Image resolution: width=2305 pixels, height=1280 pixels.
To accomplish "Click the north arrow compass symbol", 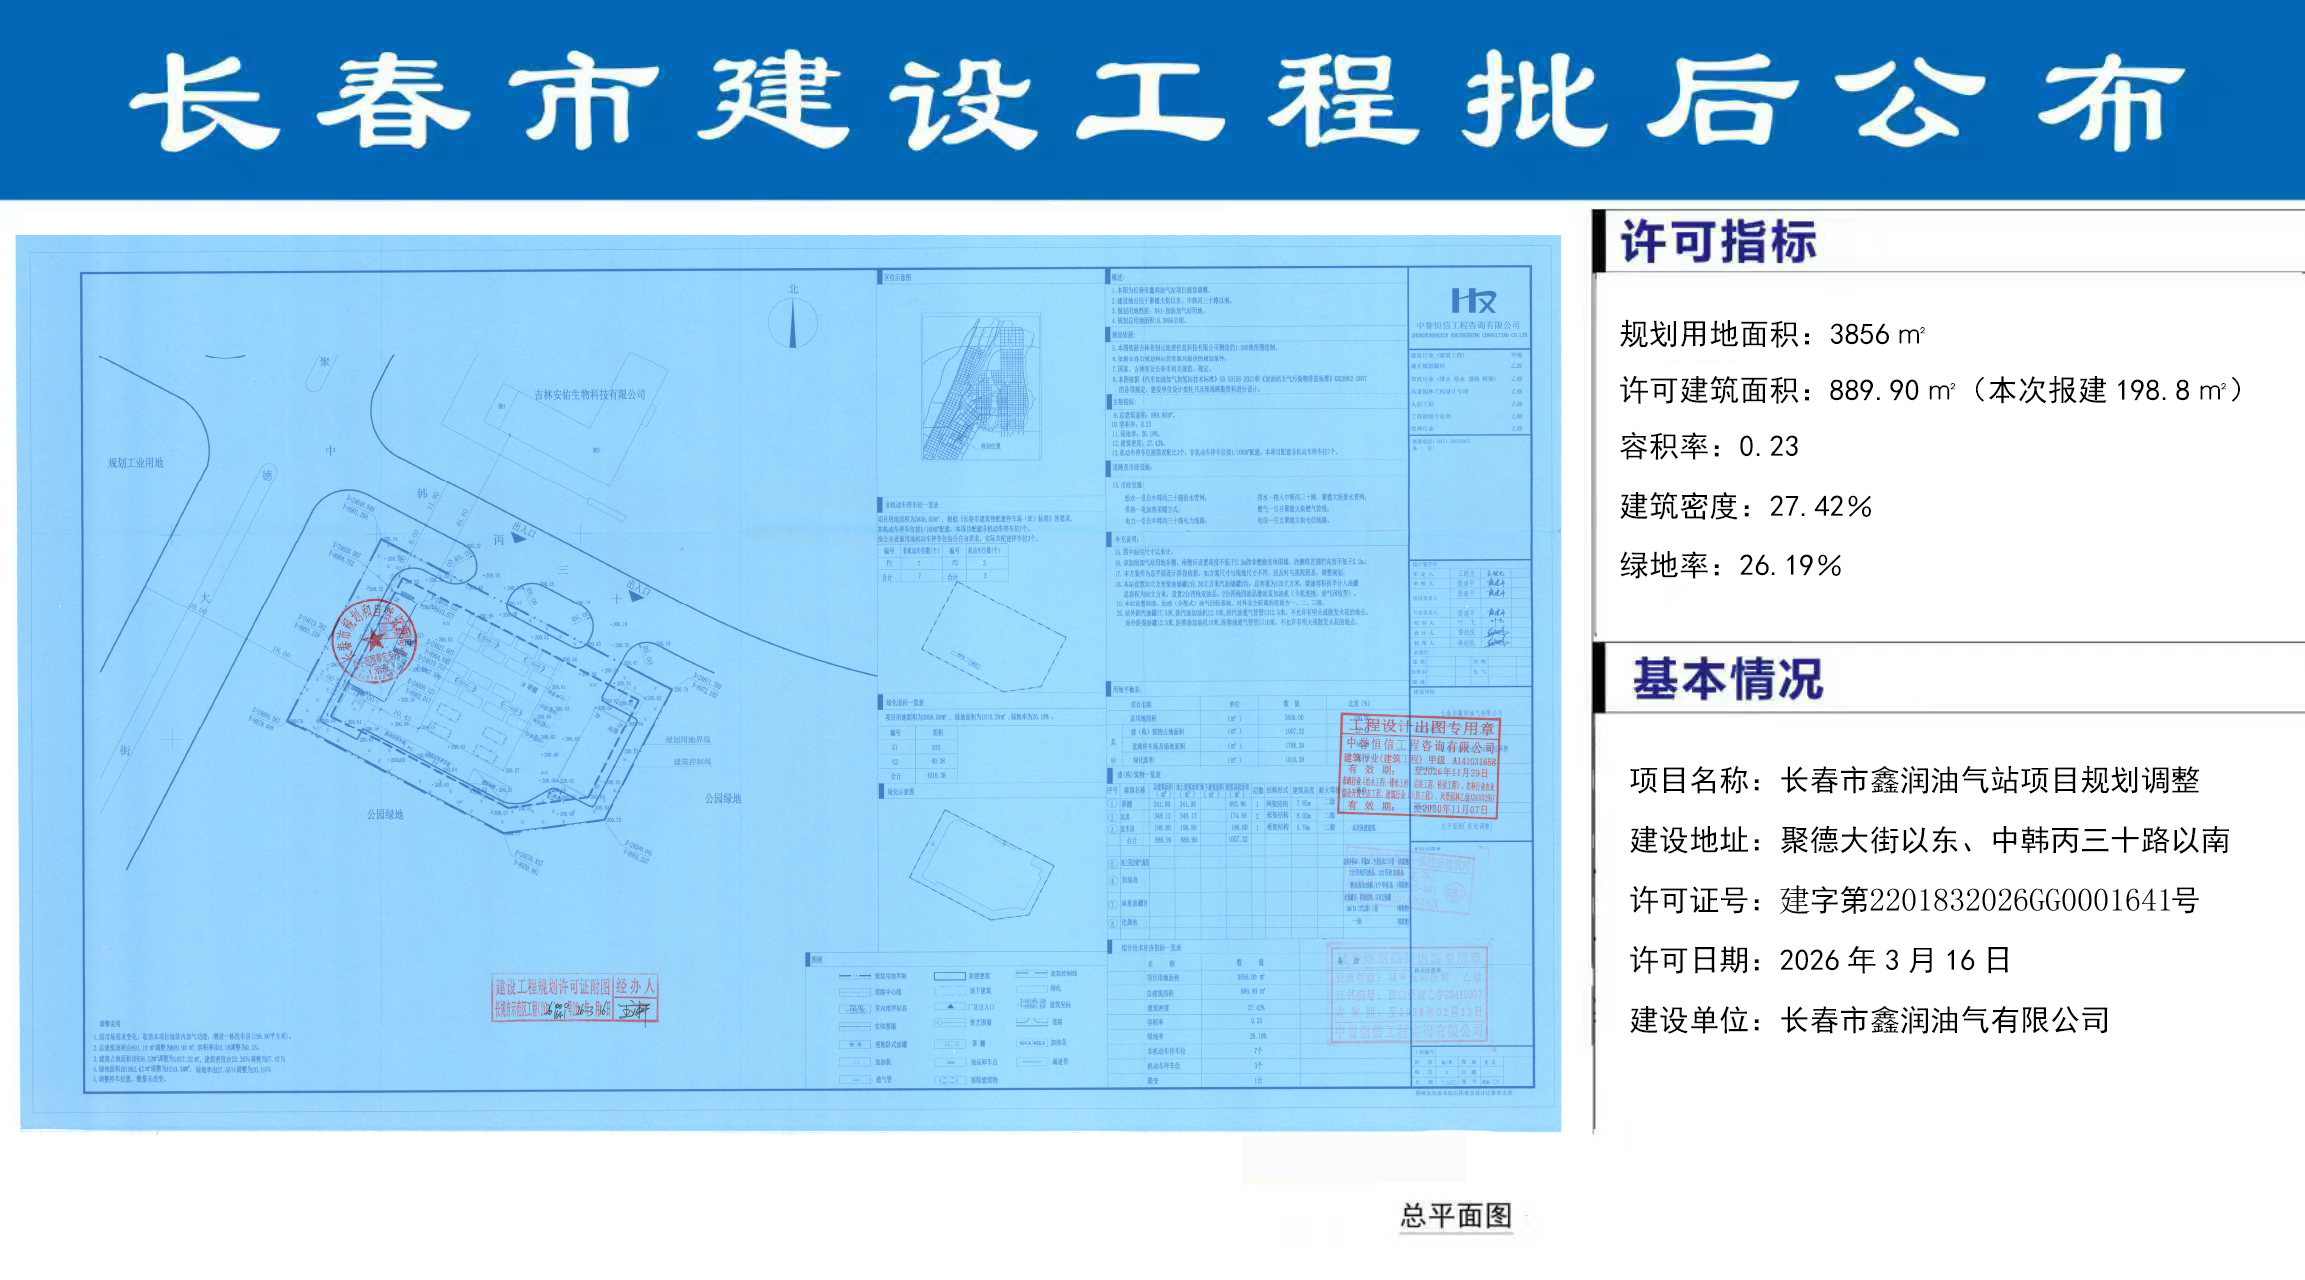I will tap(793, 322).
